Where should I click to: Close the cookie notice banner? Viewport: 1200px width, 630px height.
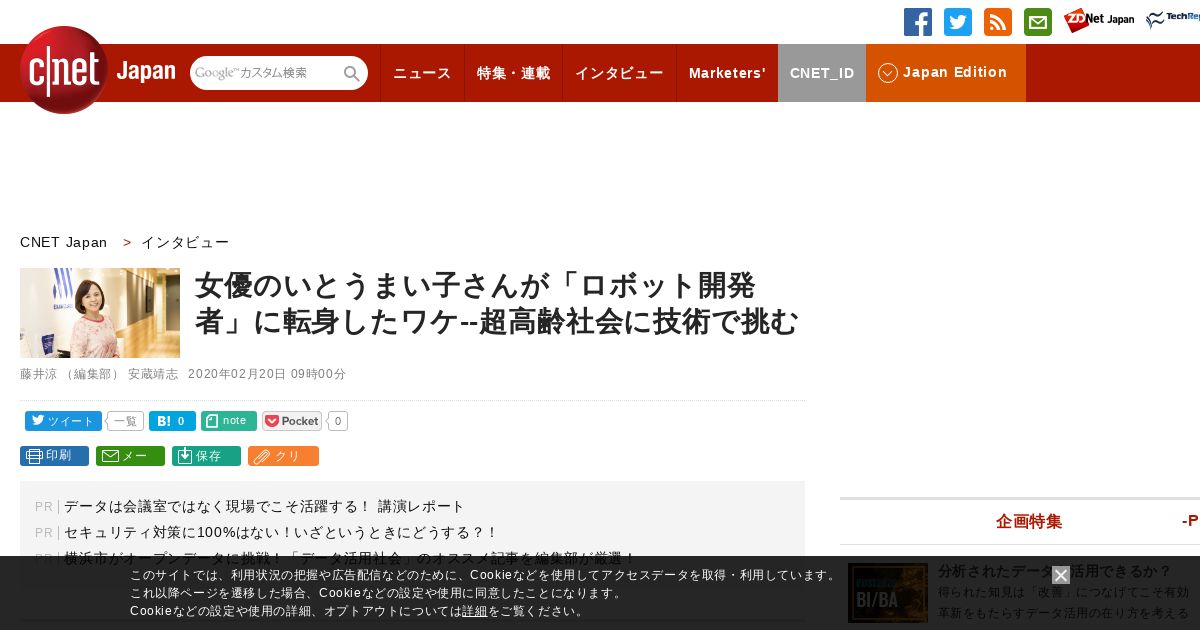point(1061,575)
